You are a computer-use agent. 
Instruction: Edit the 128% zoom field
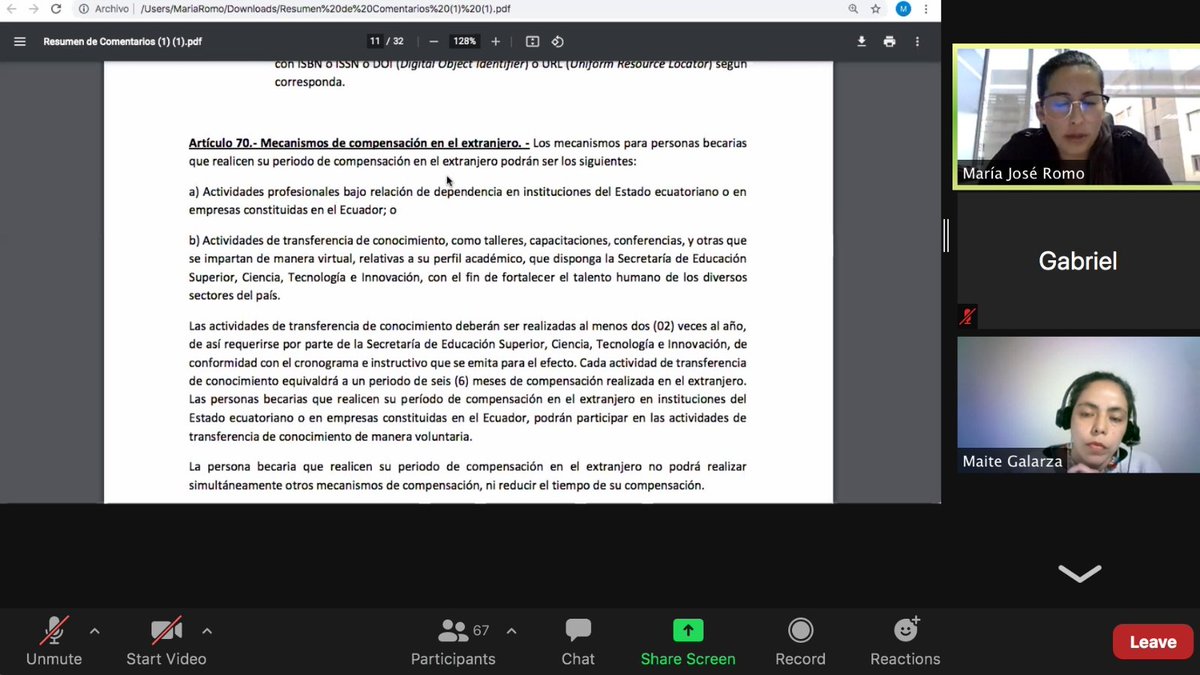[x=464, y=41]
